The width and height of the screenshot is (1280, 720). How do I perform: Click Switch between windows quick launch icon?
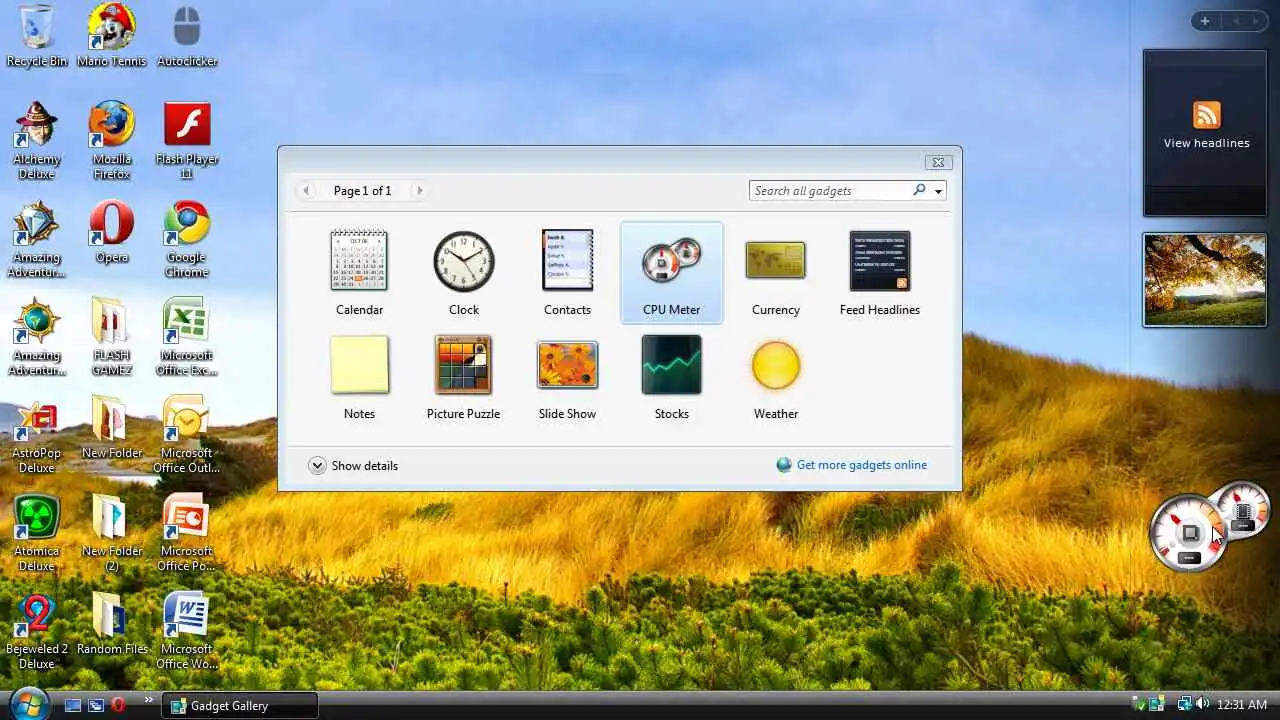pyautogui.click(x=96, y=705)
